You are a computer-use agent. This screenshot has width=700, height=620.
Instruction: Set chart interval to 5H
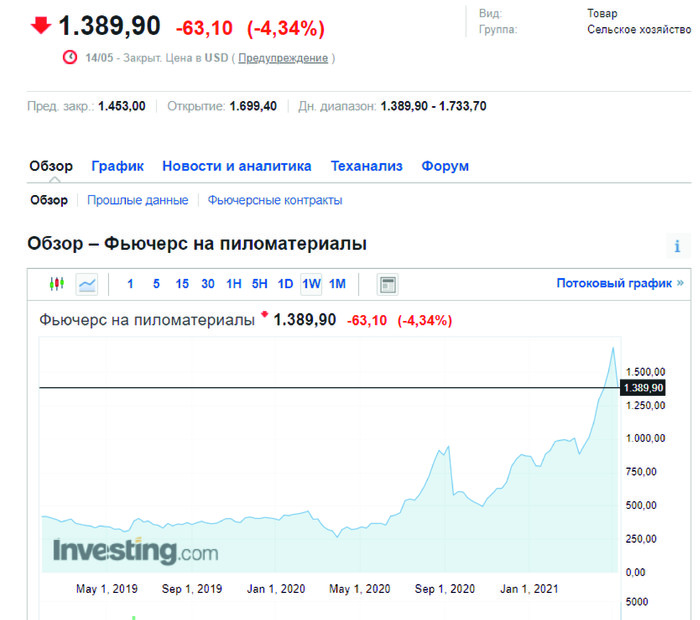pos(259,284)
